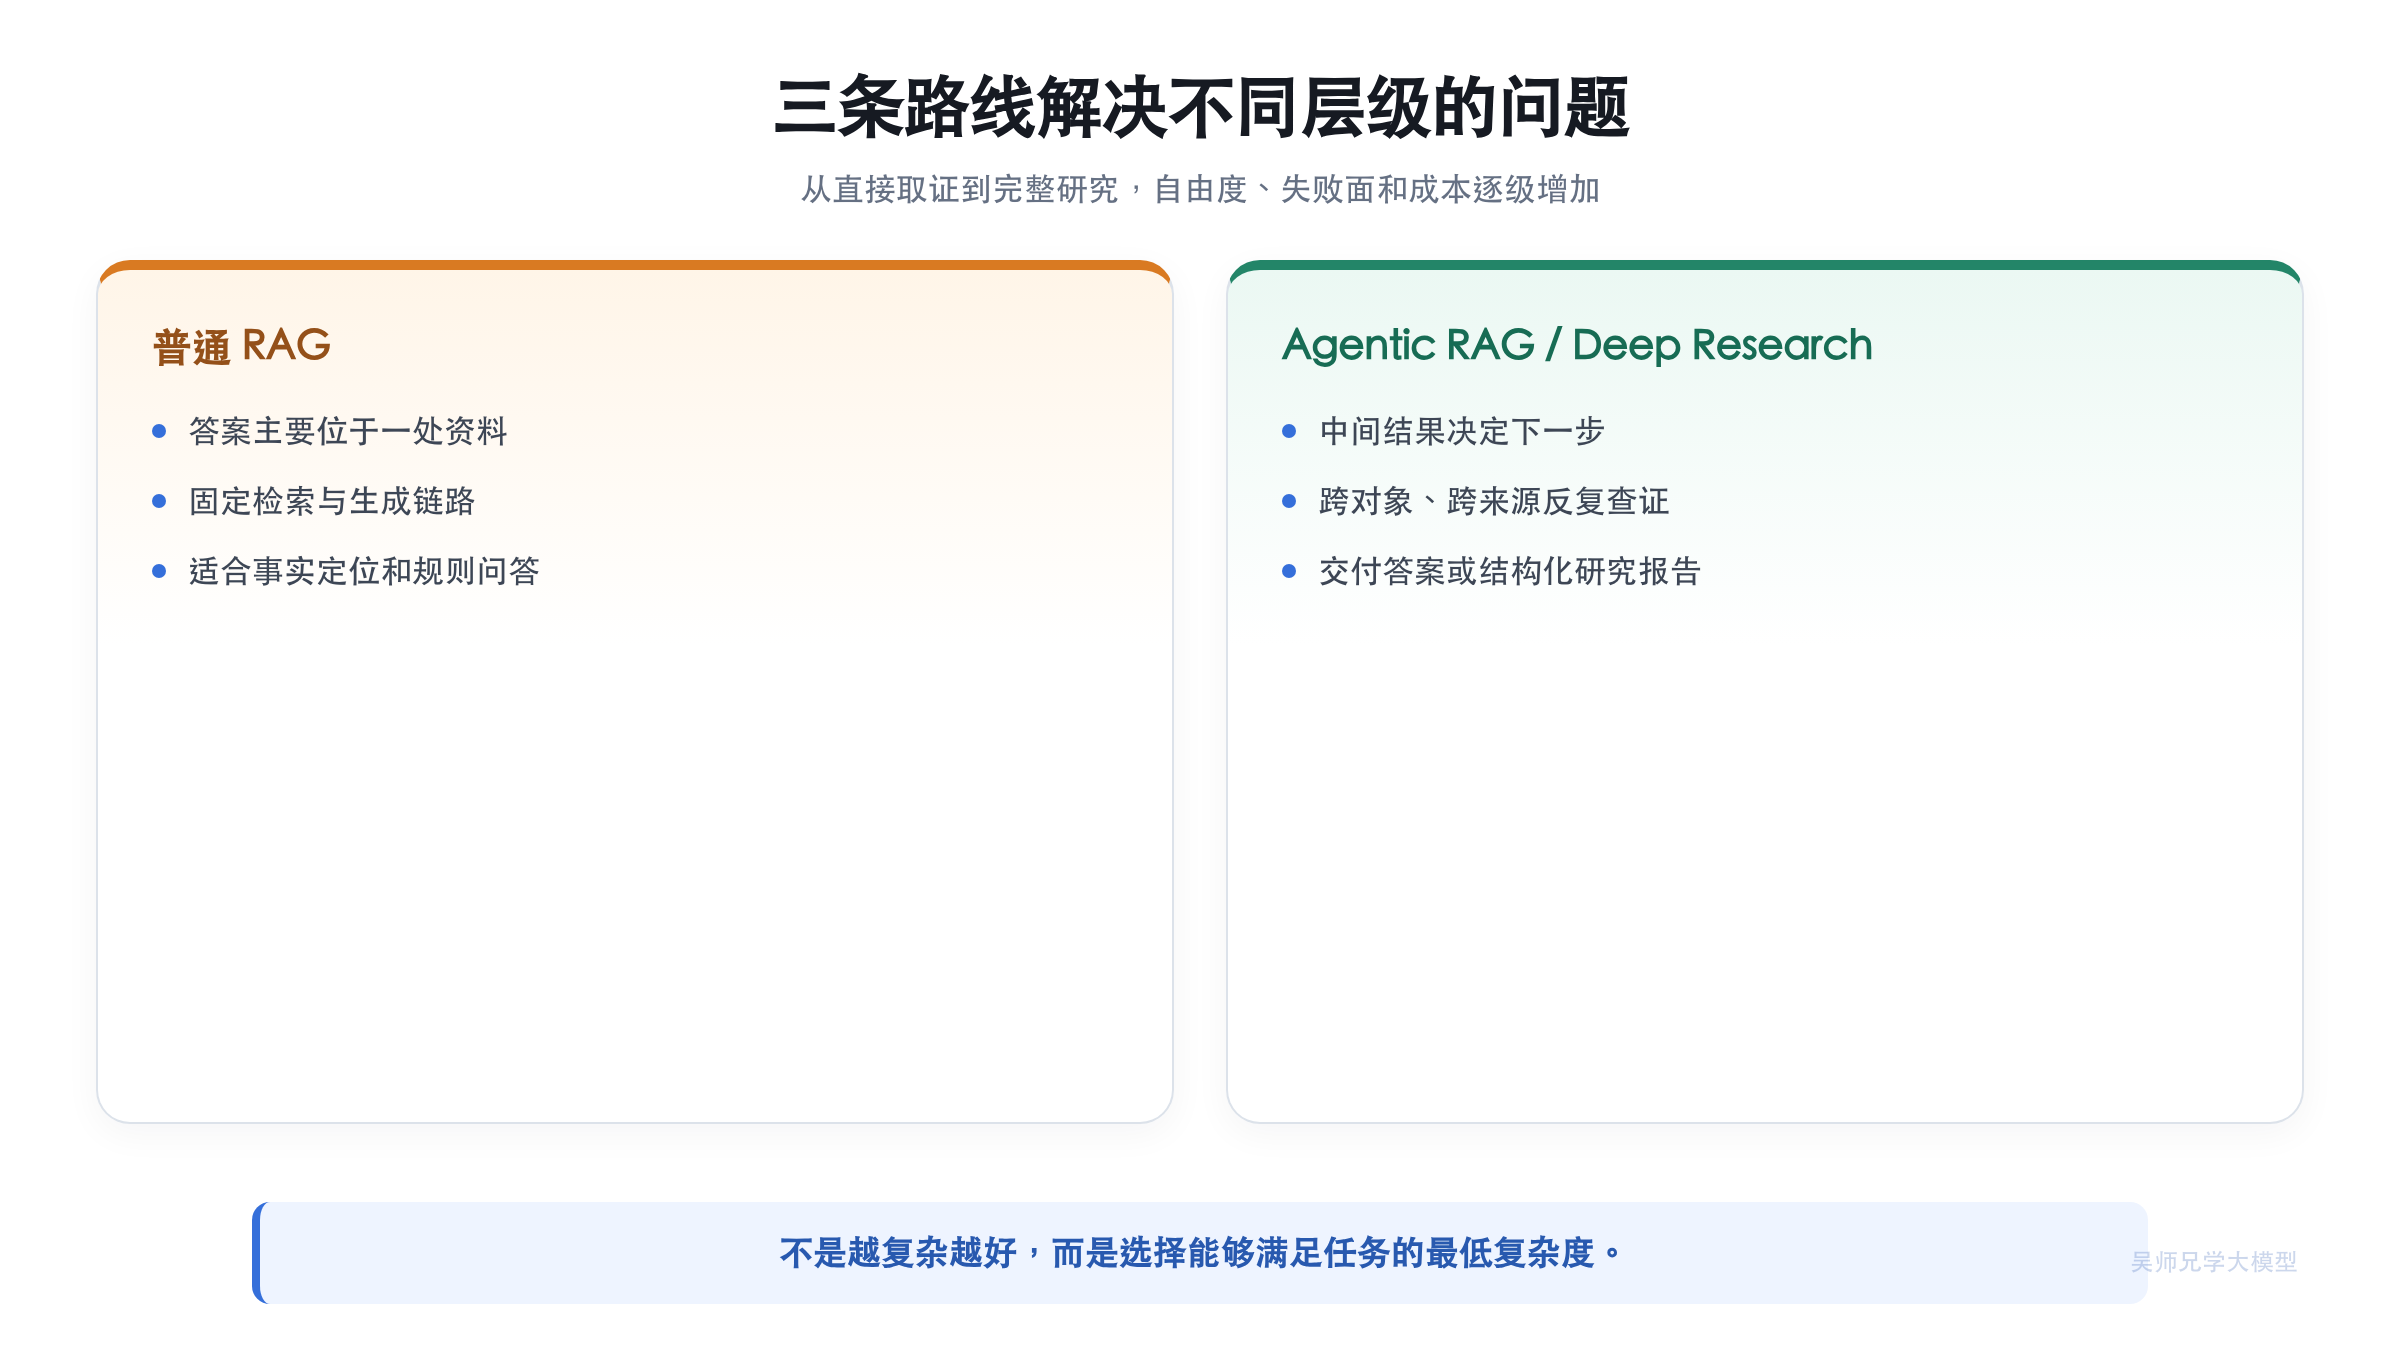Select bullet 答案主要位于一处资料
The width and height of the screenshot is (2400, 1350).
[348, 431]
